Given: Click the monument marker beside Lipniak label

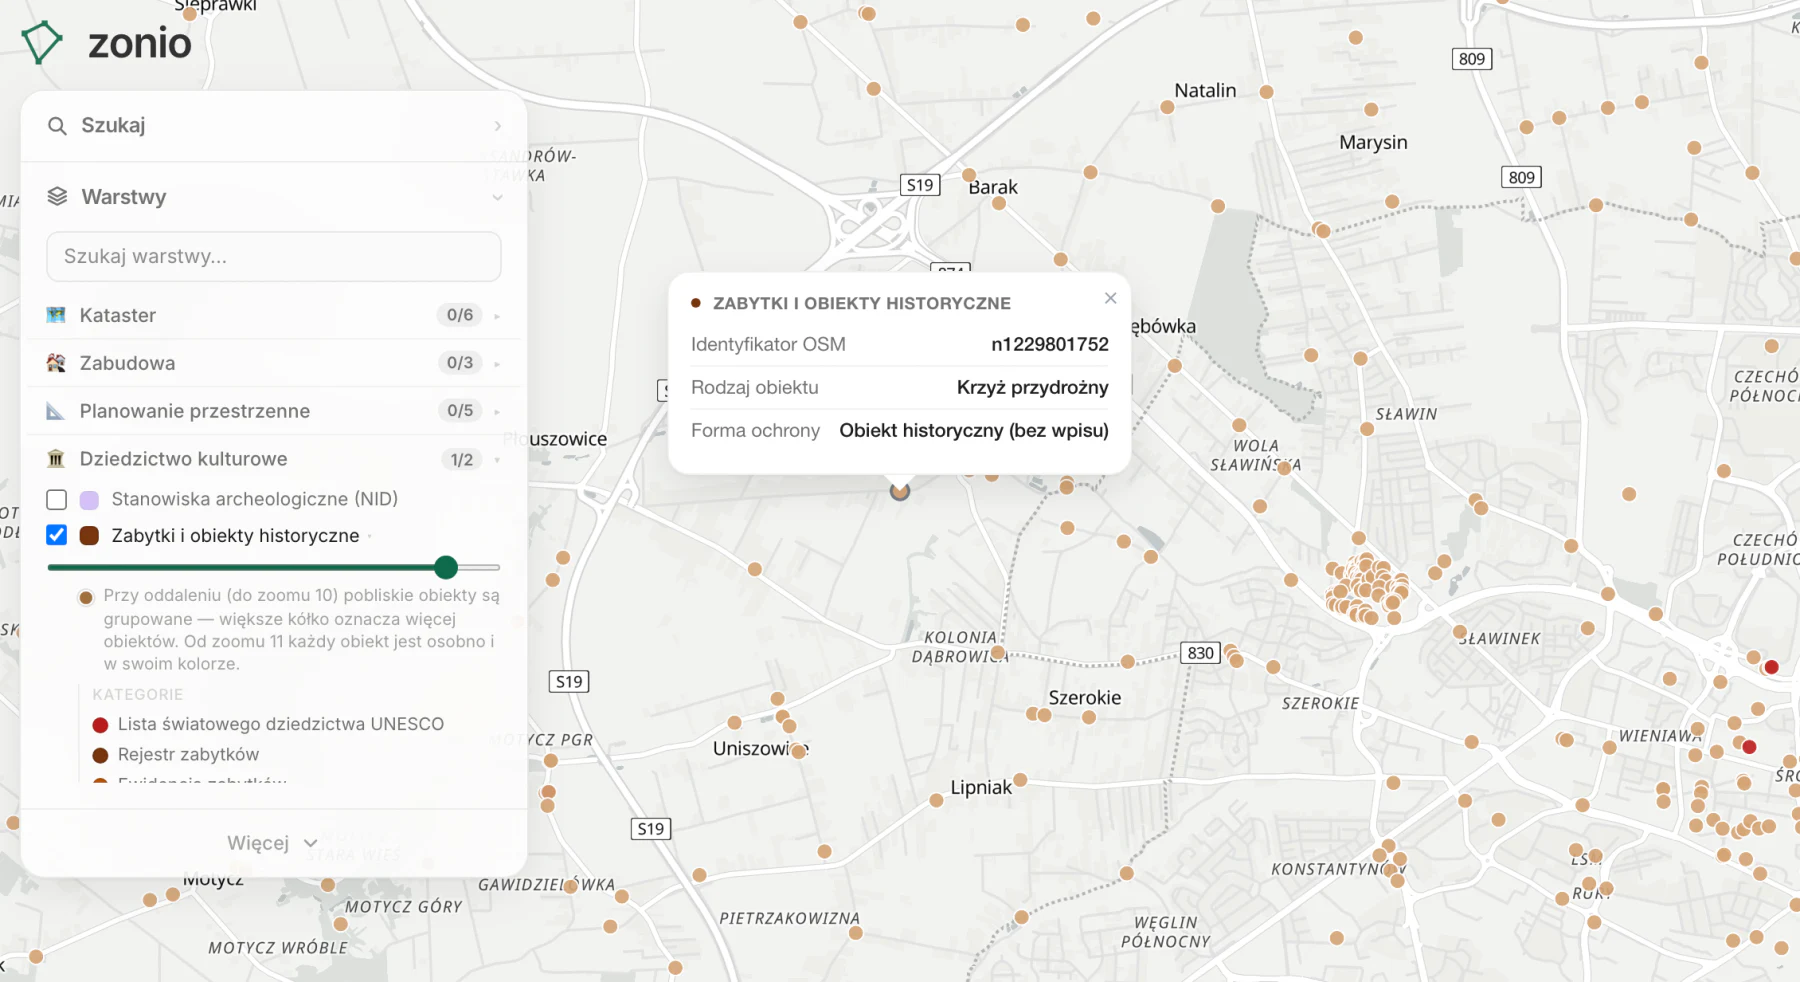Looking at the screenshot, I should 1020,780.
